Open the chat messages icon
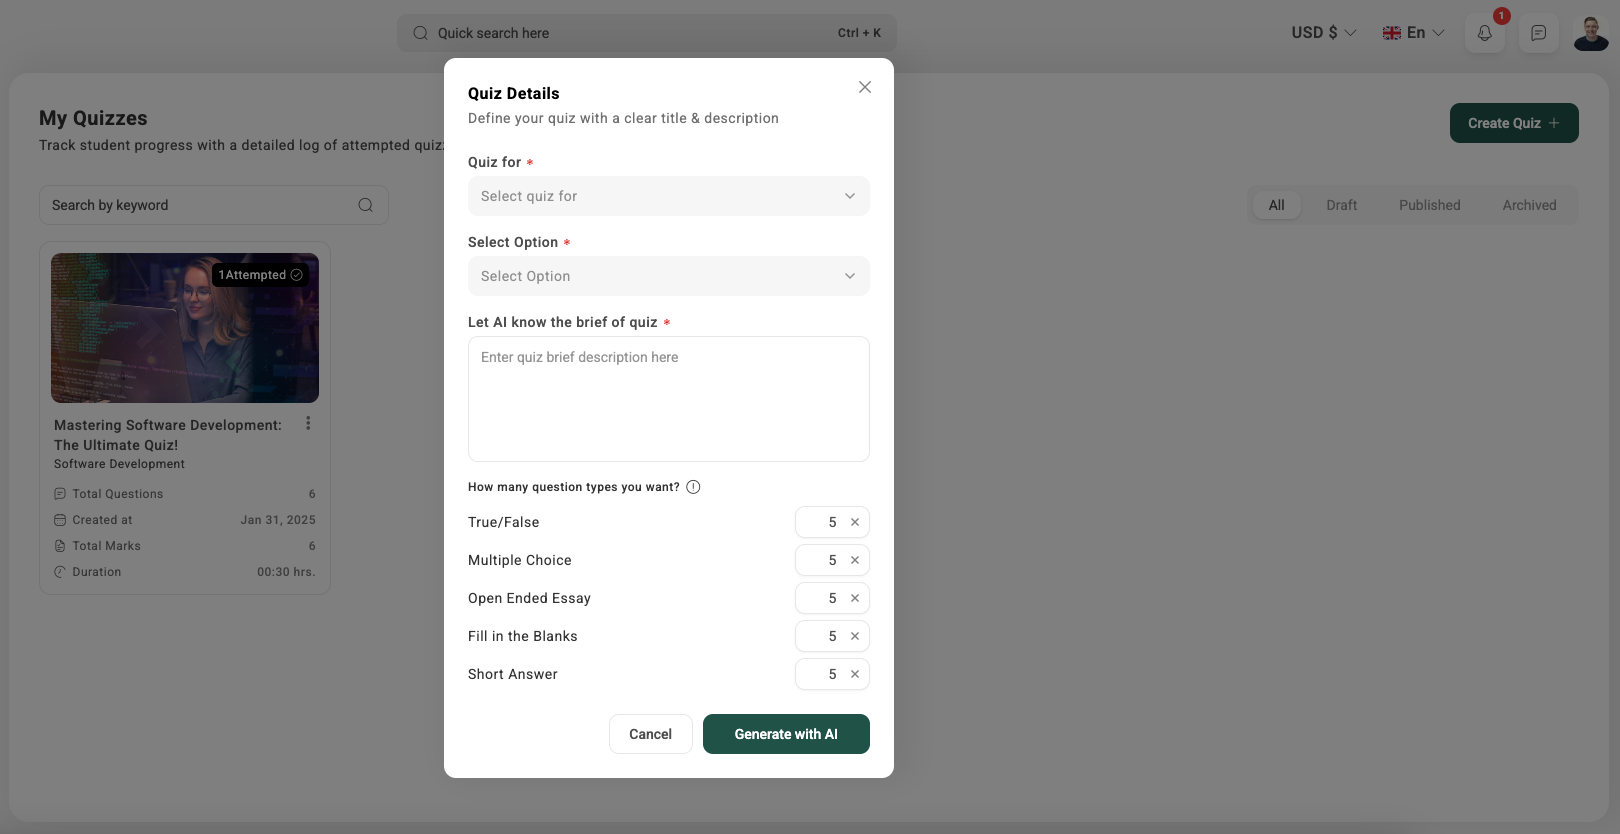The image size is (1620, 834). coord(1539,33)
